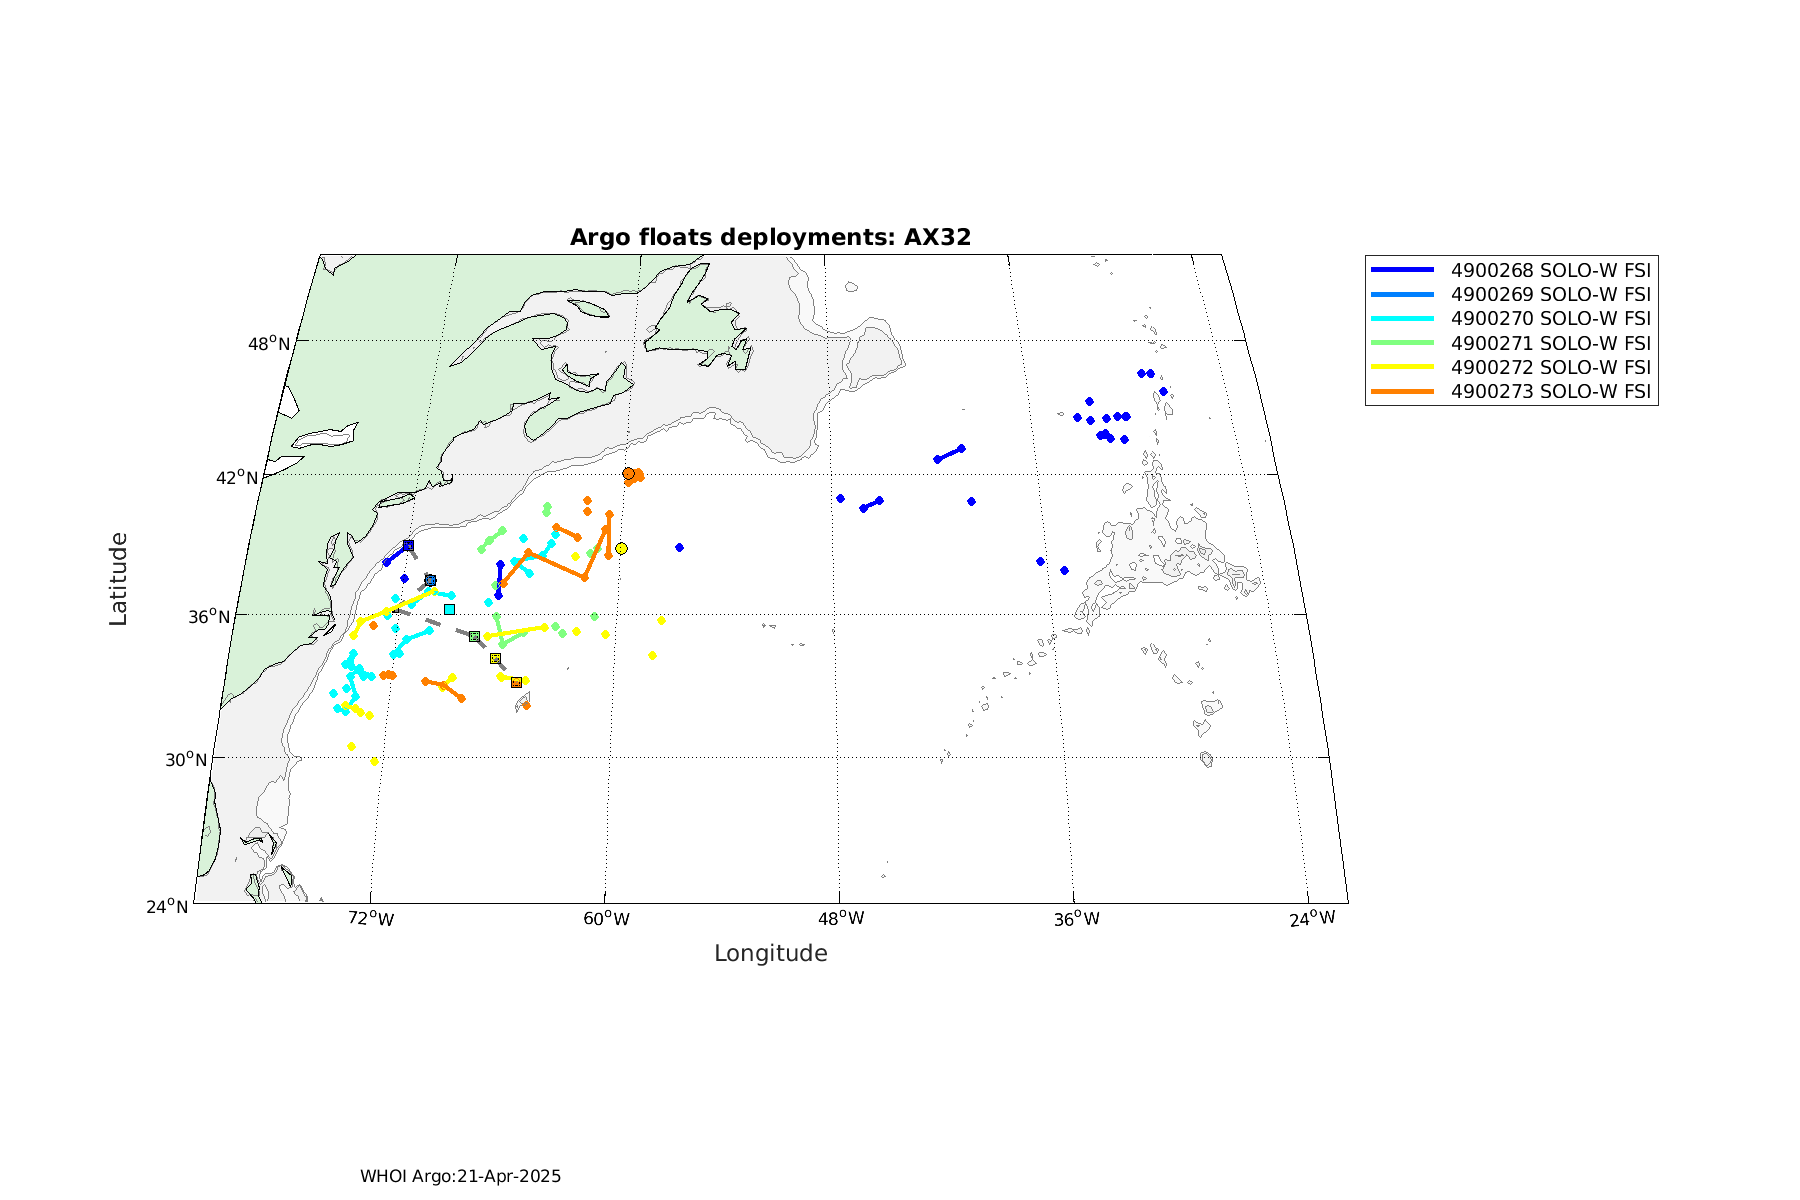
Task: Click the dark blue legend line for 4900268
Action: (x=1403, y=270)
